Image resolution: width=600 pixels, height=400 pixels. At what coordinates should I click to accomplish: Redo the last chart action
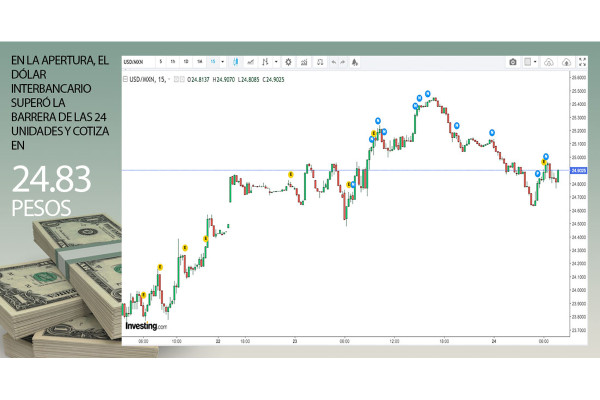pos(346,62)
